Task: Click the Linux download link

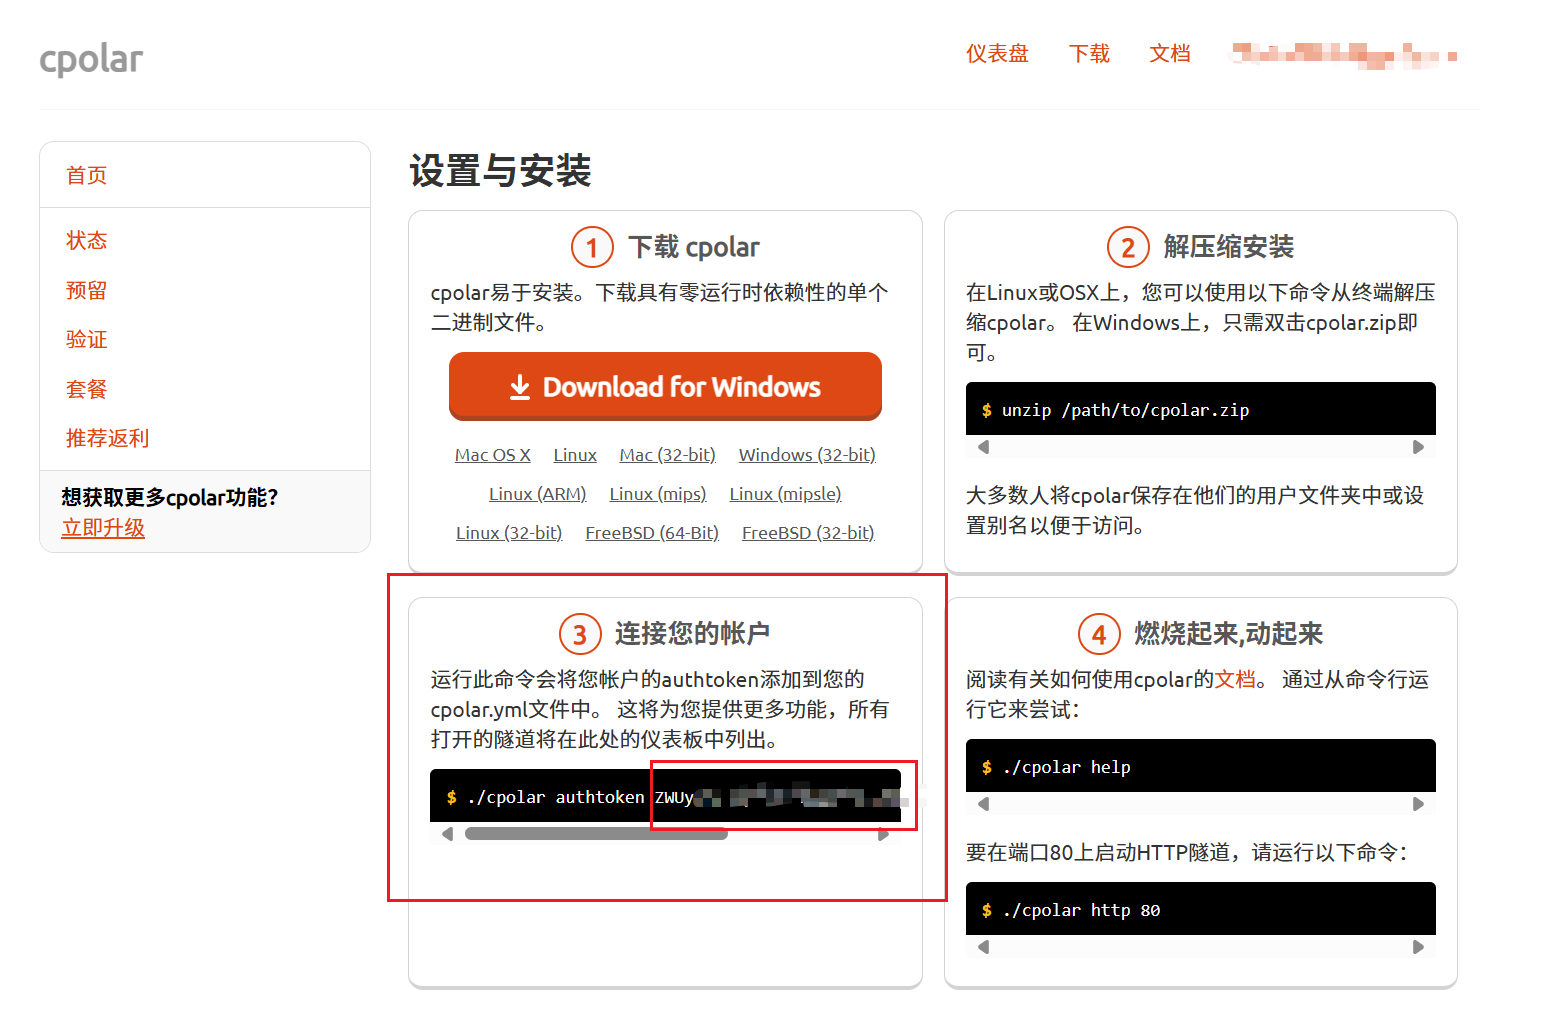Action: click(x=575, y=455)
